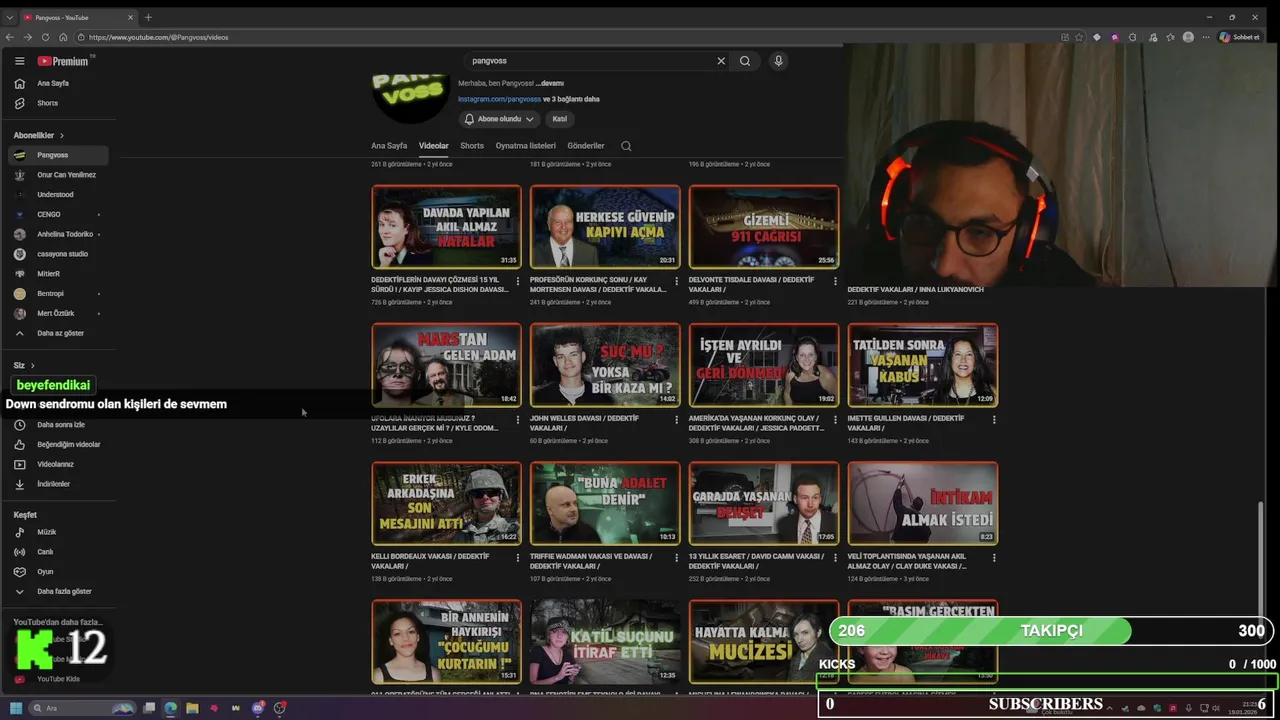The image size is (1280, 720).
Task: Open Onur Can Yenilmez subscription
Action: 60,175
